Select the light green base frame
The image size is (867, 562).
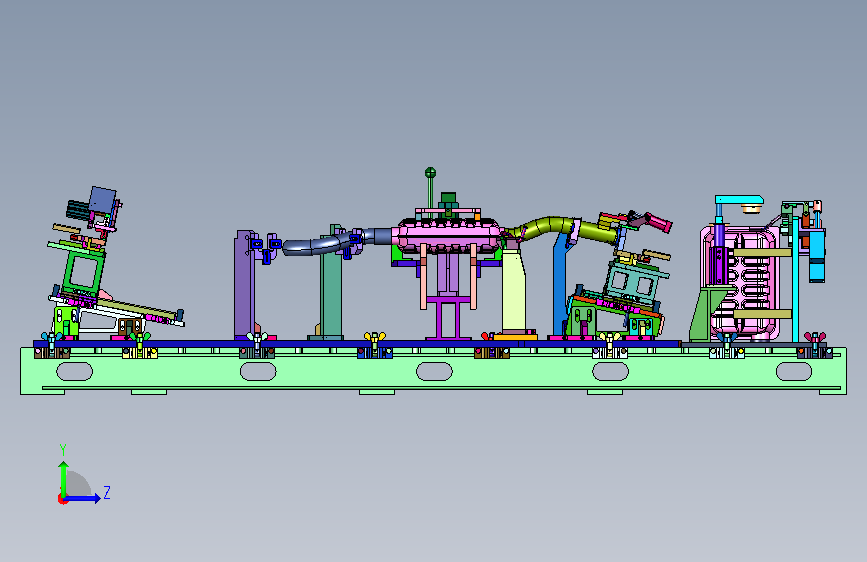(434, 371)
